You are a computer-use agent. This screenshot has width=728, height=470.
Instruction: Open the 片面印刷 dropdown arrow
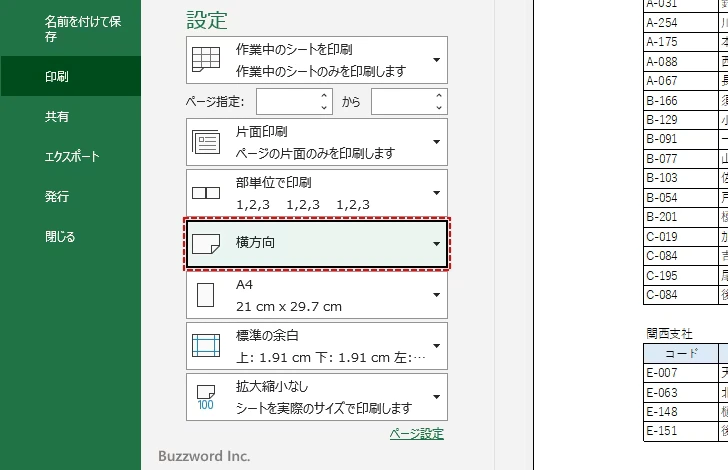pos(436,142)
